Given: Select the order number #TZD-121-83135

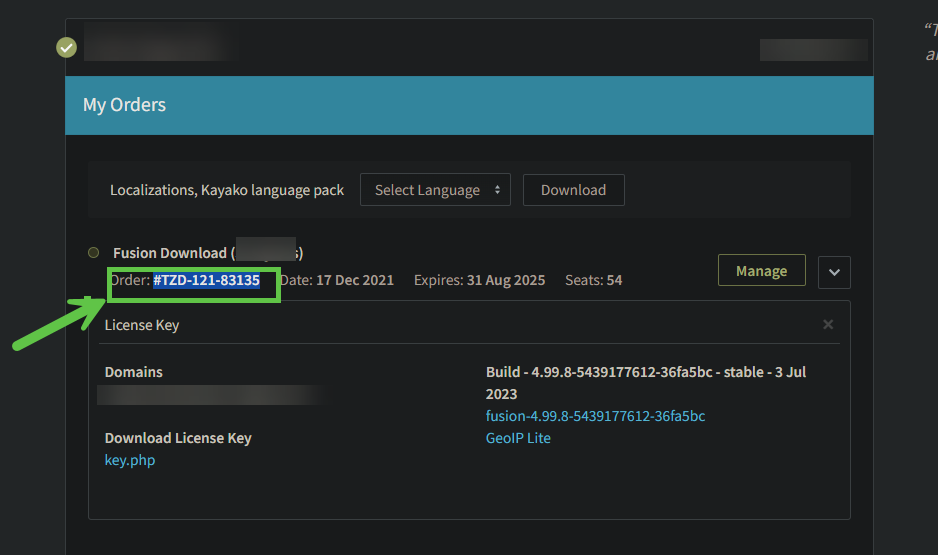Looking at the screenshot, I should click(x=206, y=280).
